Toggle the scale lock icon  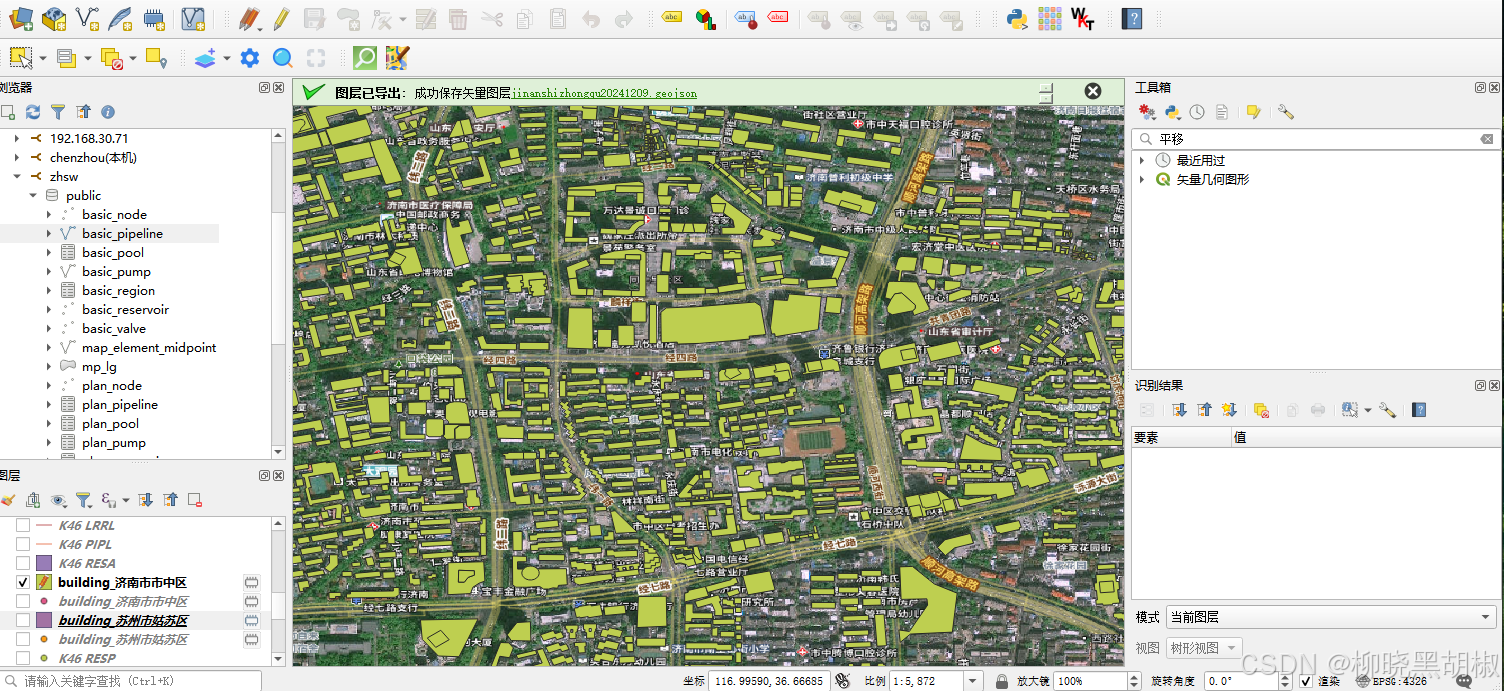click(1001, 681)
